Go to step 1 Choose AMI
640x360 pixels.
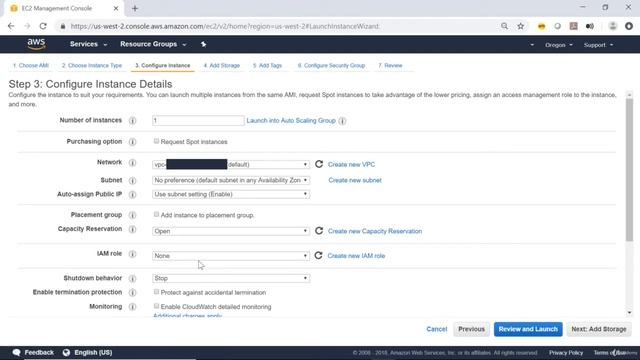coord(31,65)
